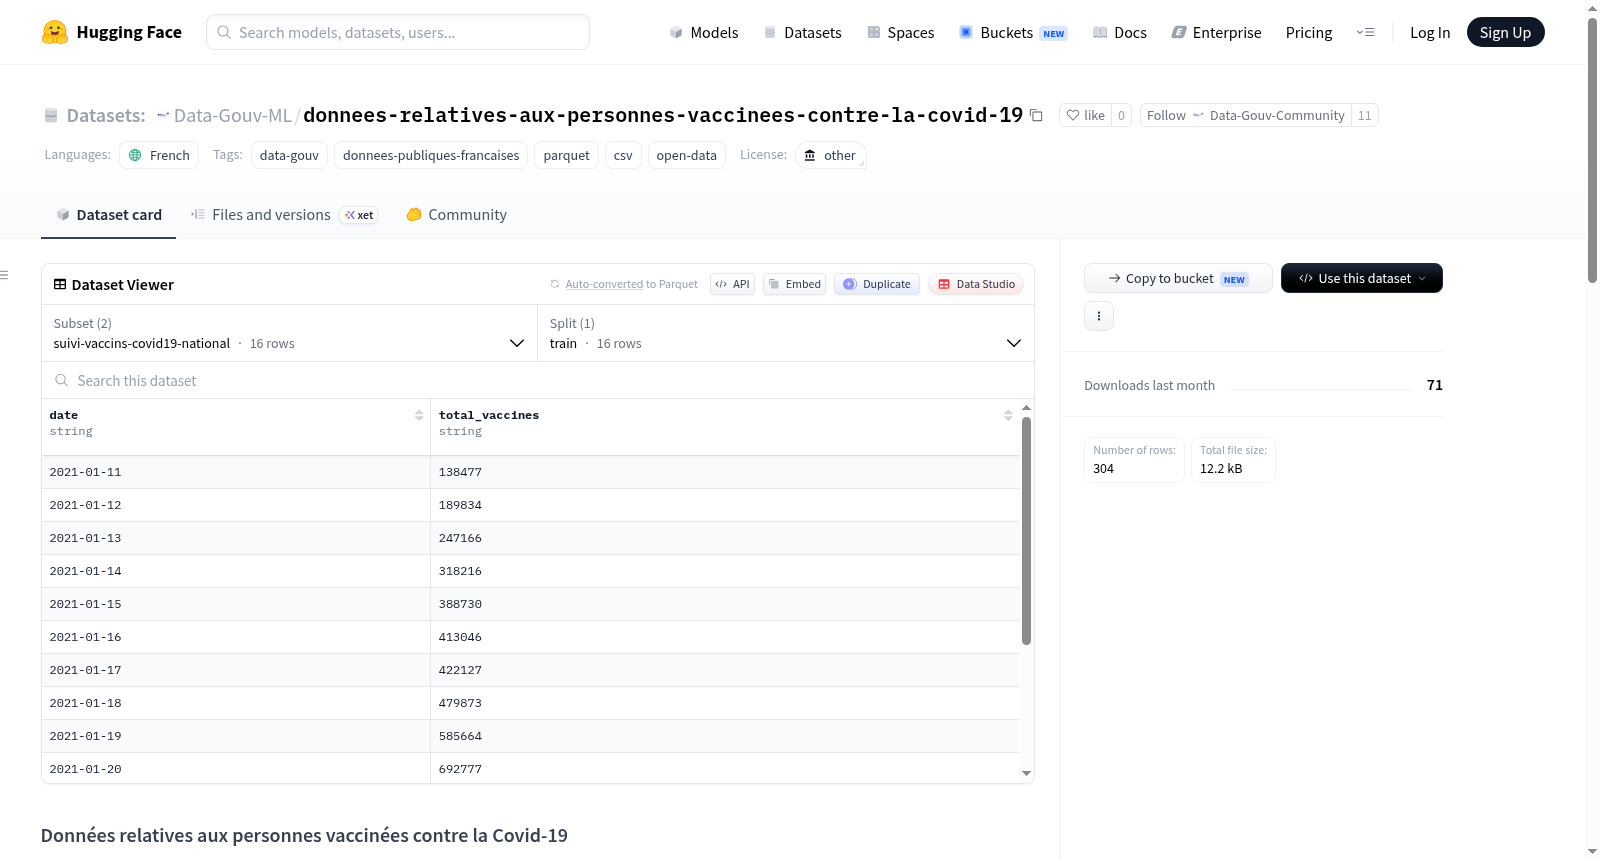1600x861 pixels.
Task: Click the like count number
Action: (x=1121, y=115)
